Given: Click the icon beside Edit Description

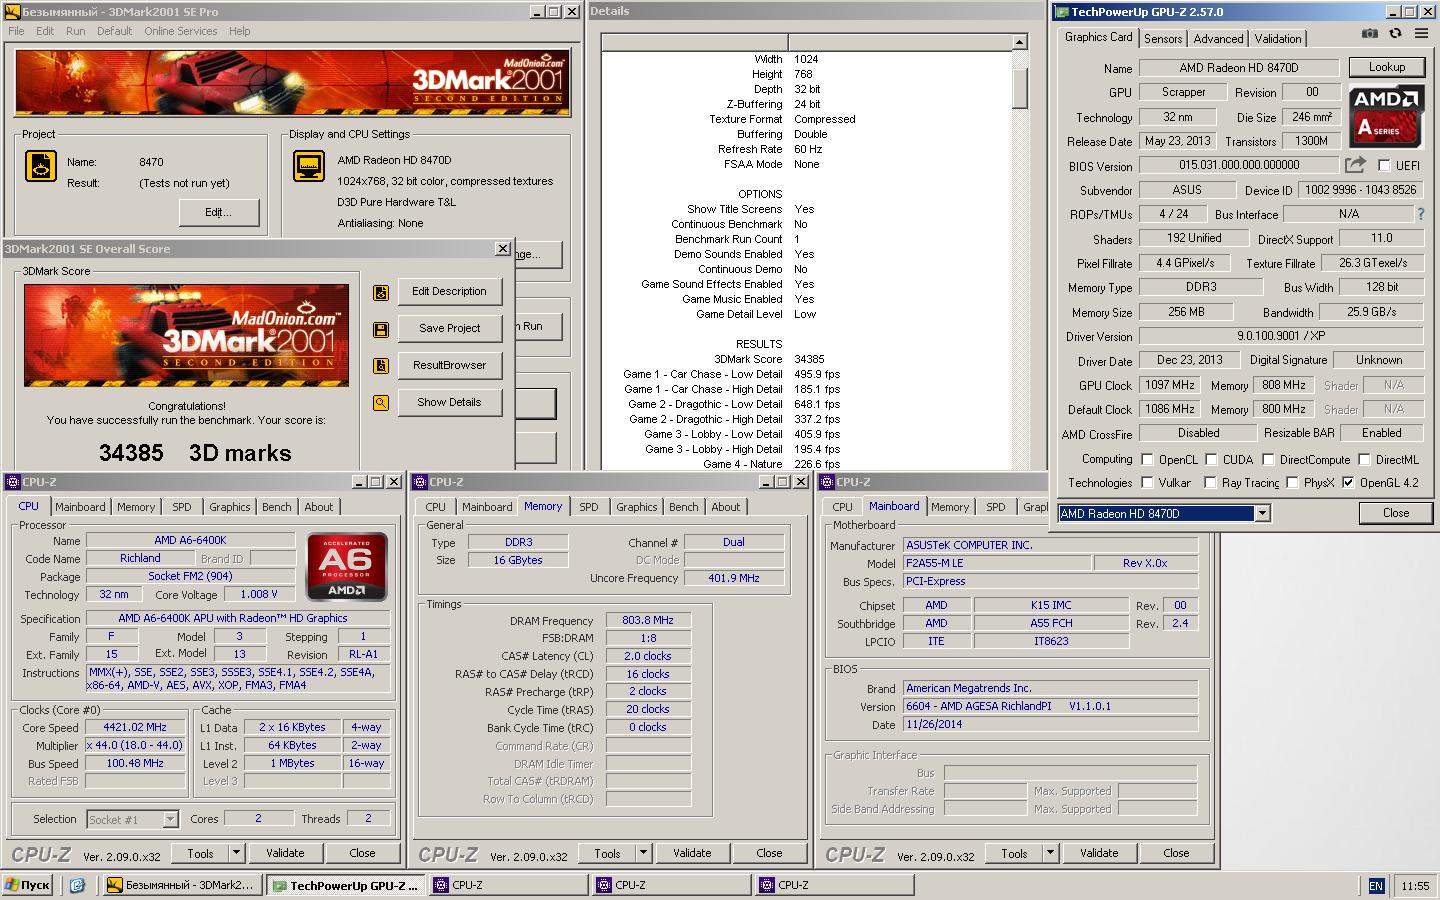Looking at the screenshot, I should 381,292.
